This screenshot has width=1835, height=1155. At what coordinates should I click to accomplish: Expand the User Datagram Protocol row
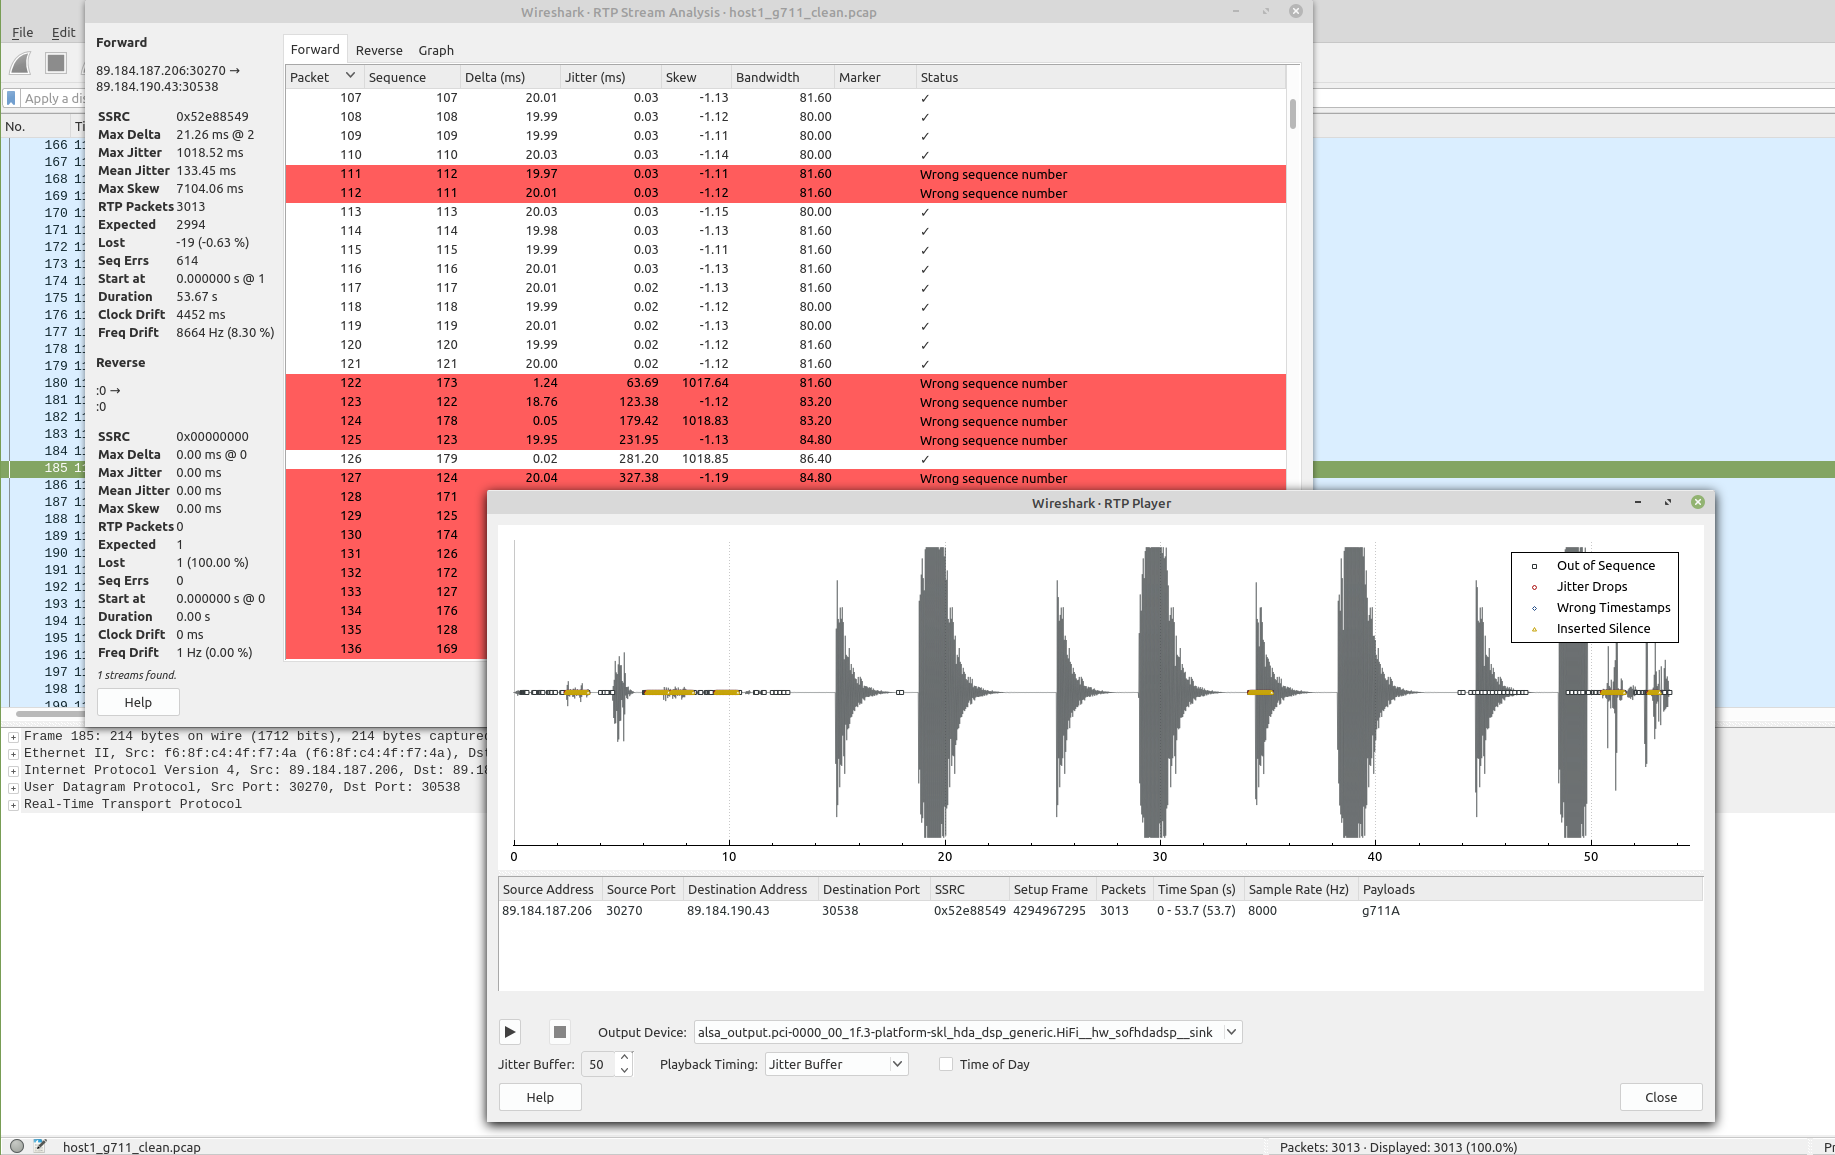click(13, 788)
